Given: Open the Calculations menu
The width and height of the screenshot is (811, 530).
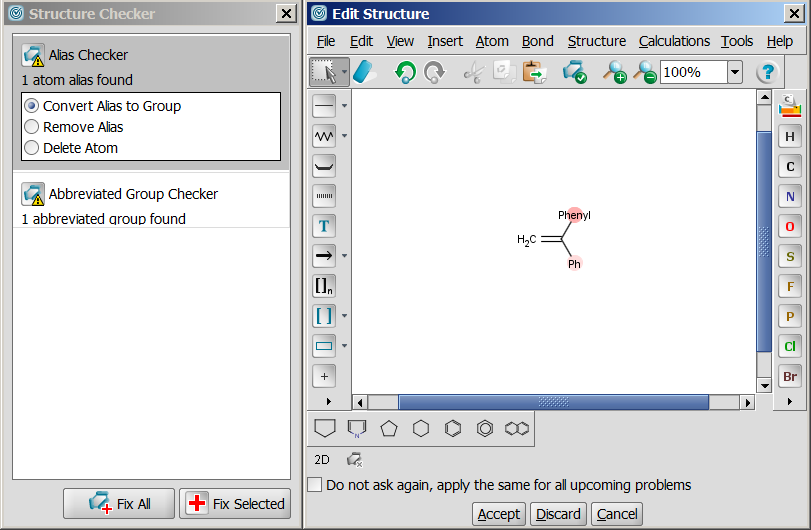Looking at the screenshot, I should point(674,41).
